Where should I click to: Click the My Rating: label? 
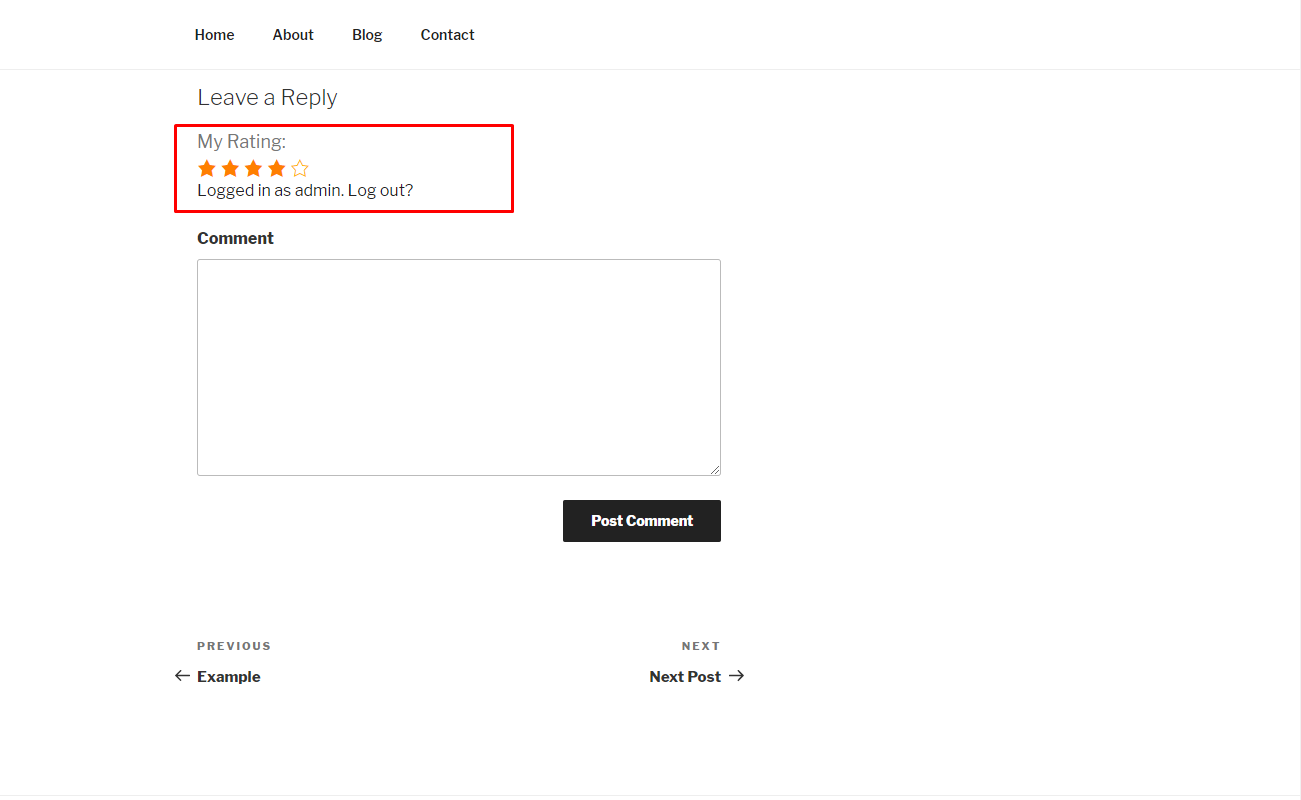[241, 141]
